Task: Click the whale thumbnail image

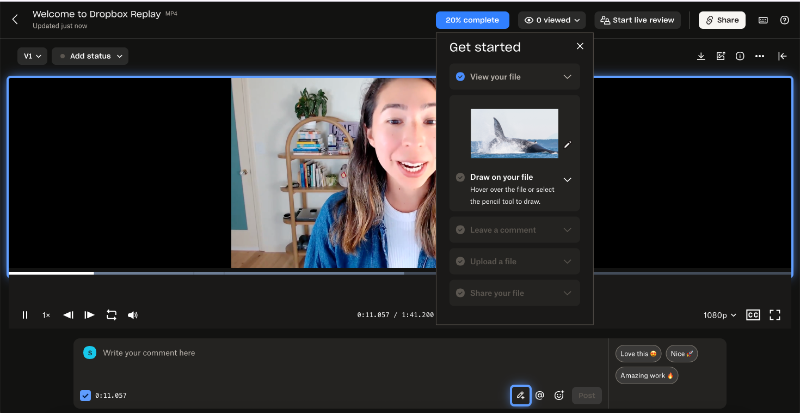Action: (514, 133)
